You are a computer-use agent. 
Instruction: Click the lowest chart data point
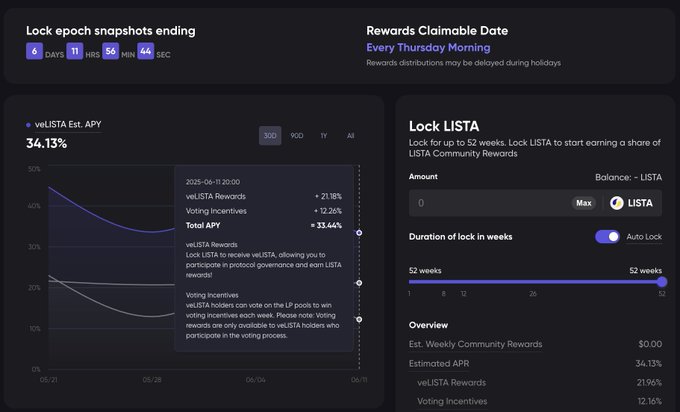[x=359, y=320]
